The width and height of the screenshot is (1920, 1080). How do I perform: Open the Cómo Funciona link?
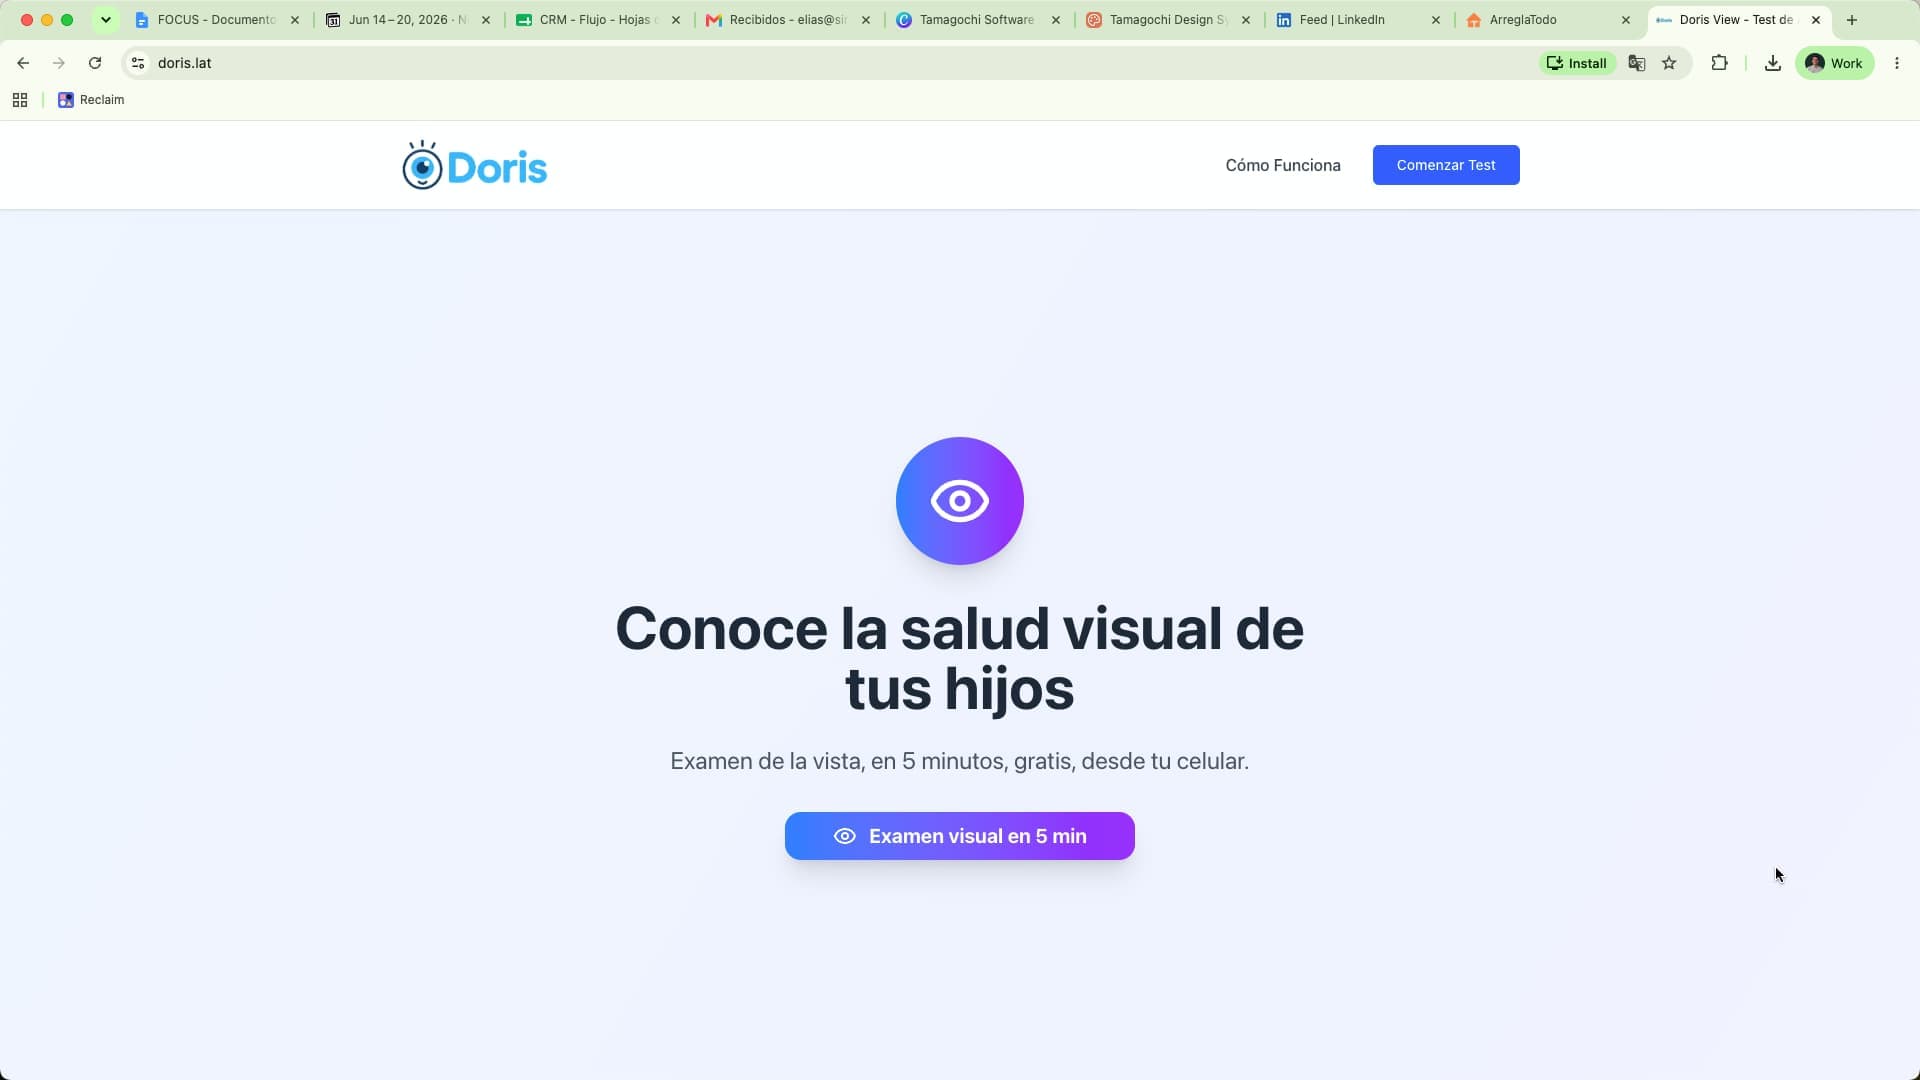pos(1283,165)
